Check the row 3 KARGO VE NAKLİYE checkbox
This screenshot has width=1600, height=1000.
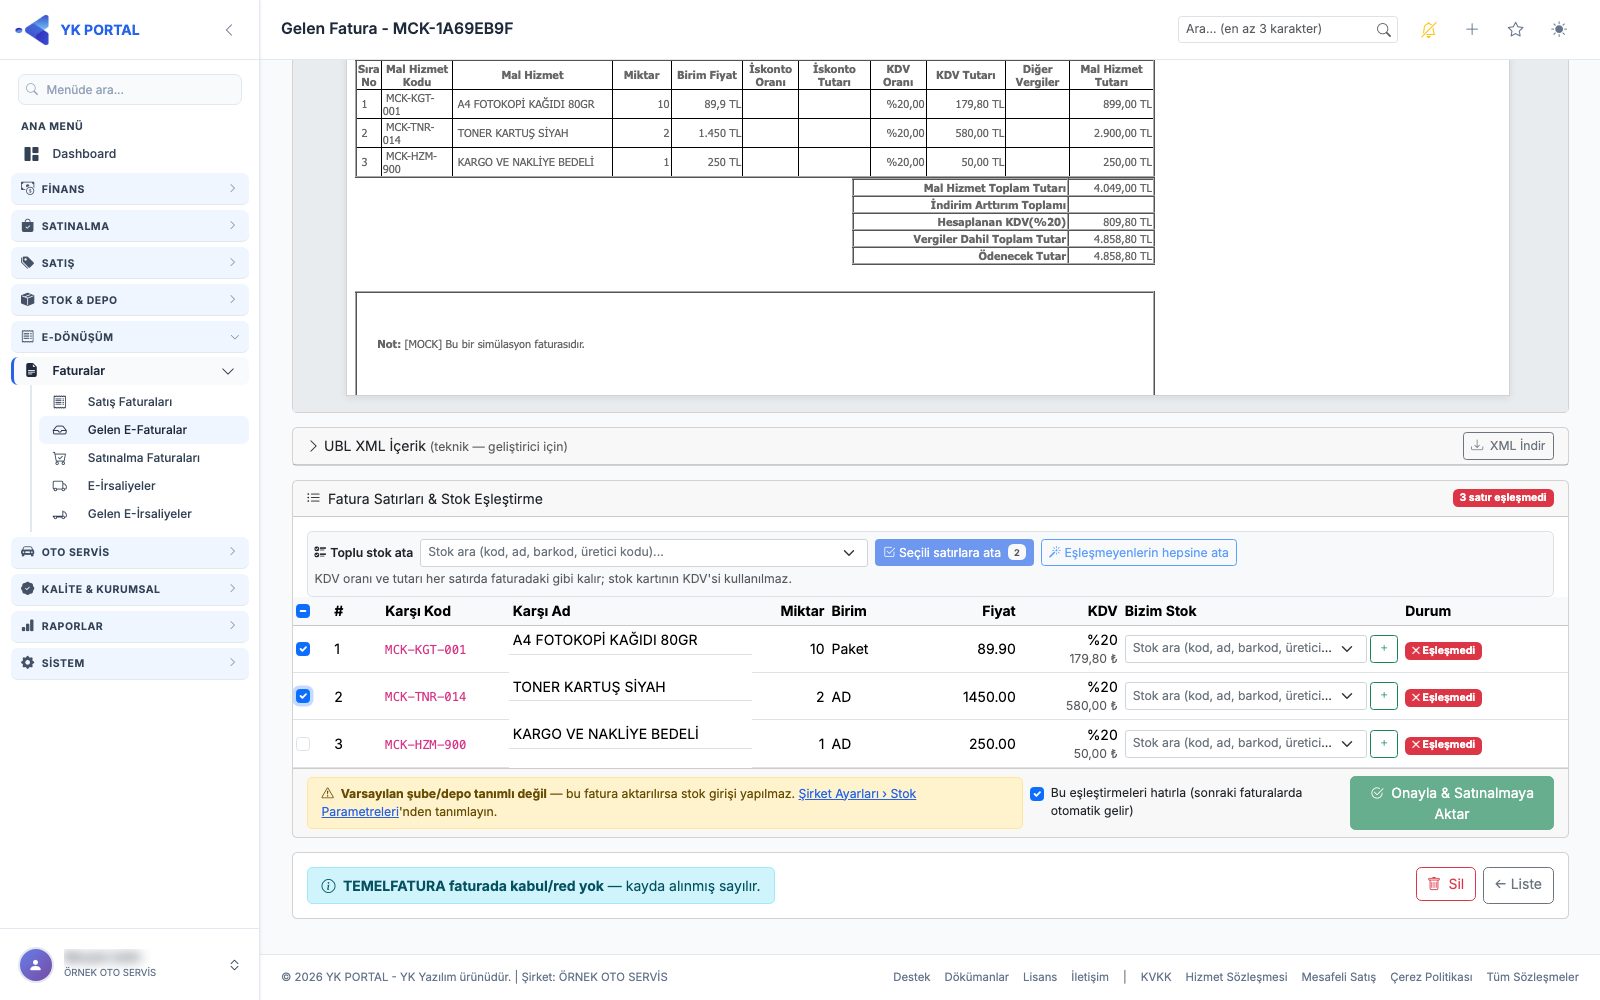coord(303,744)
